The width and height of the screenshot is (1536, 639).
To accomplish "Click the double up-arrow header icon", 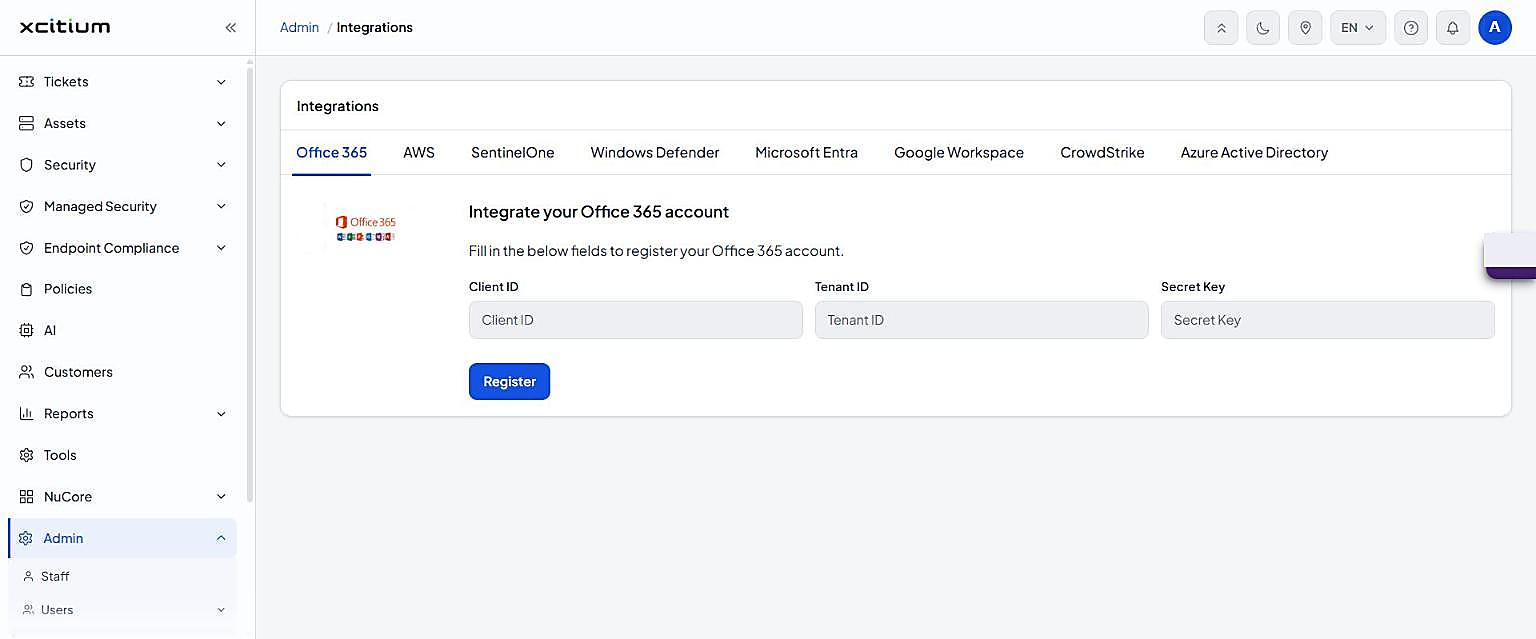I will click(x=1221, y=28).
